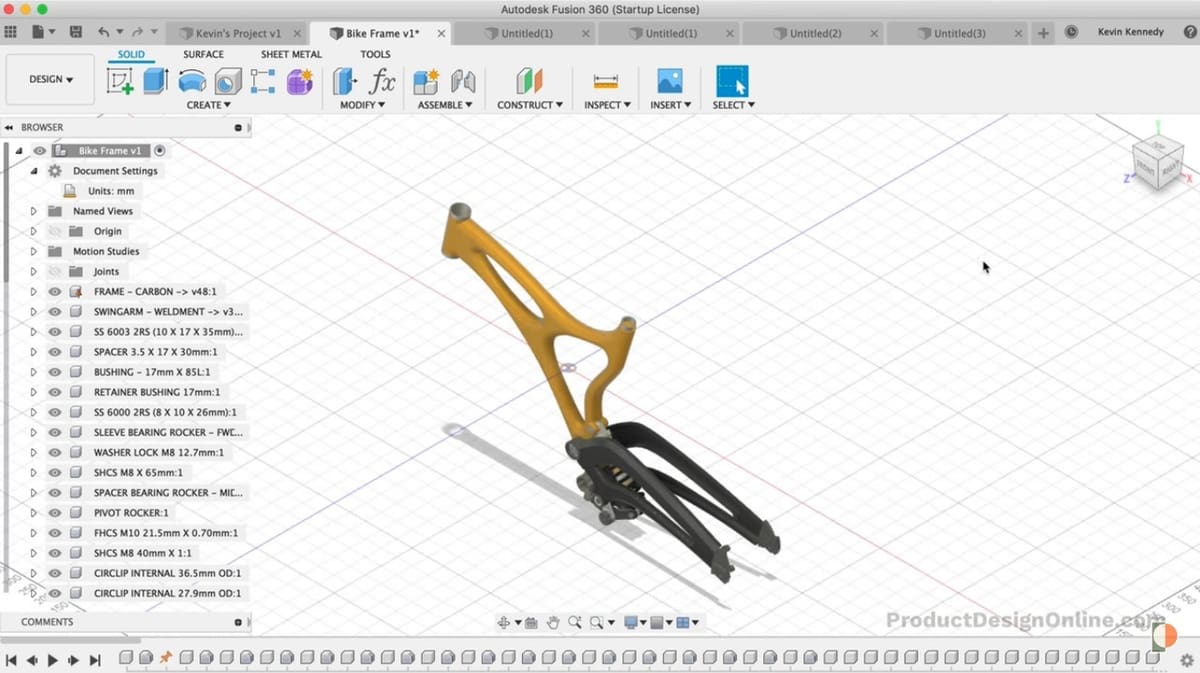This screenshot has height=673, width=1200.
Task: Open Document Settings gear item
Action: click(55, 171)
